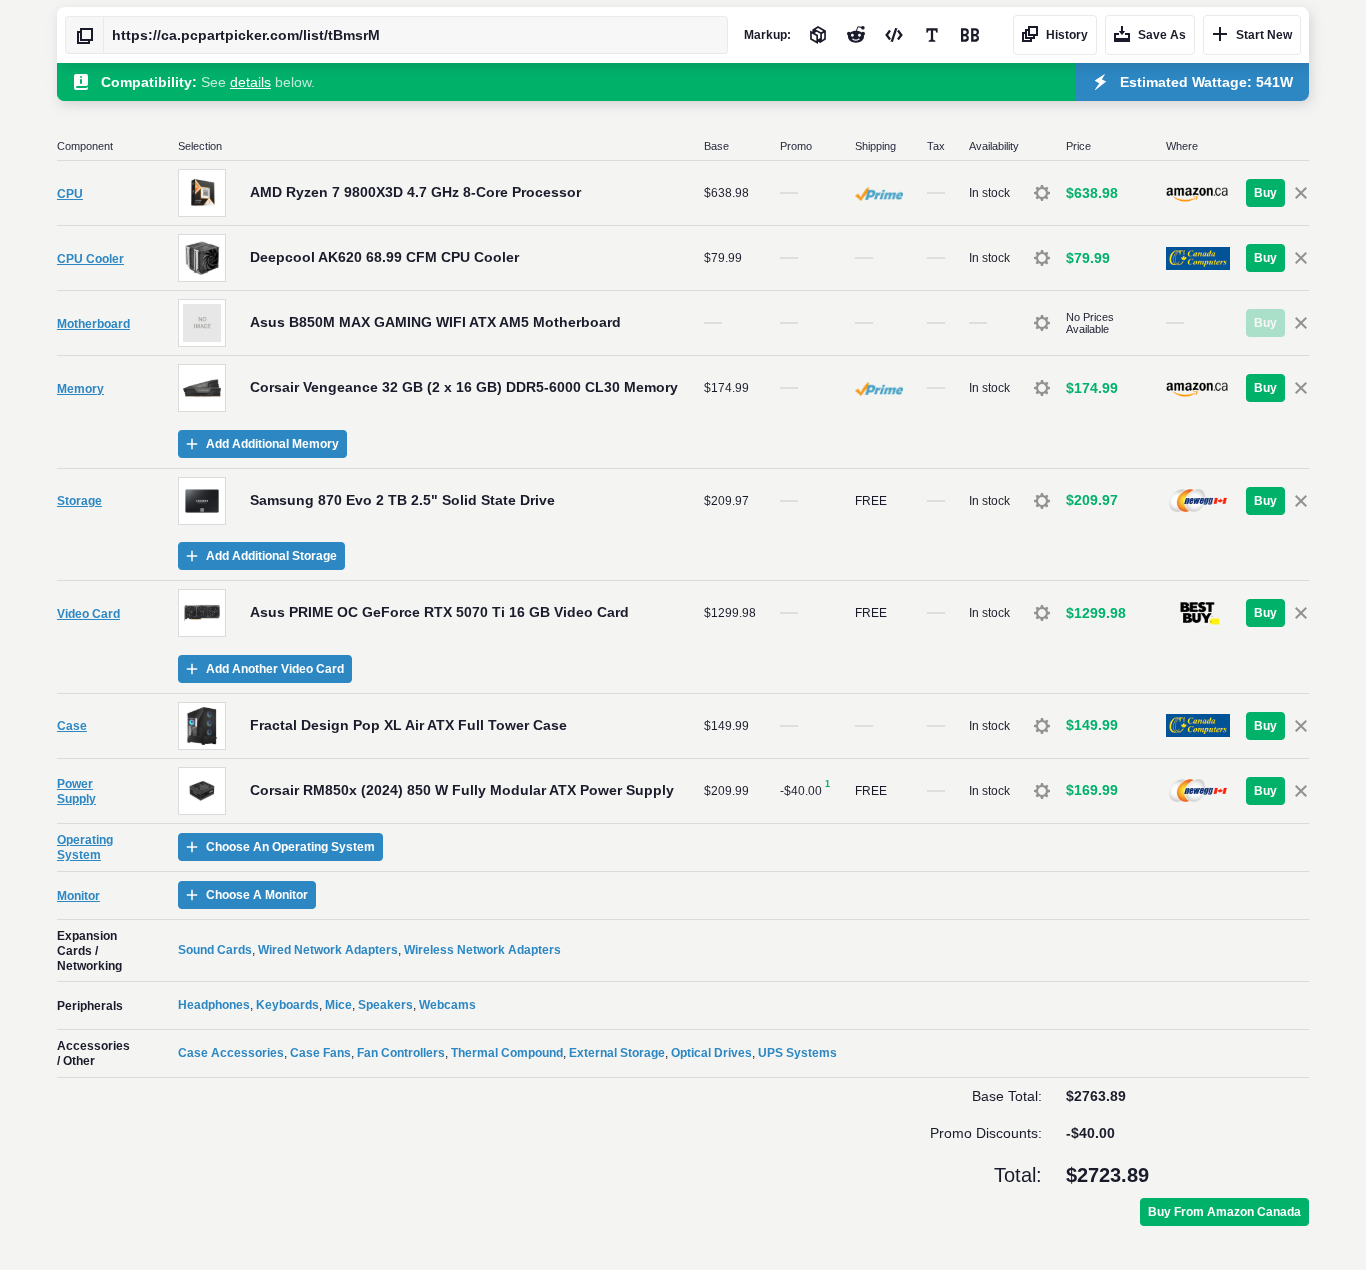Remove the RTX 5070 Ti video card
This screenshot has height=1270, width=1366.
click(1301, 613)
